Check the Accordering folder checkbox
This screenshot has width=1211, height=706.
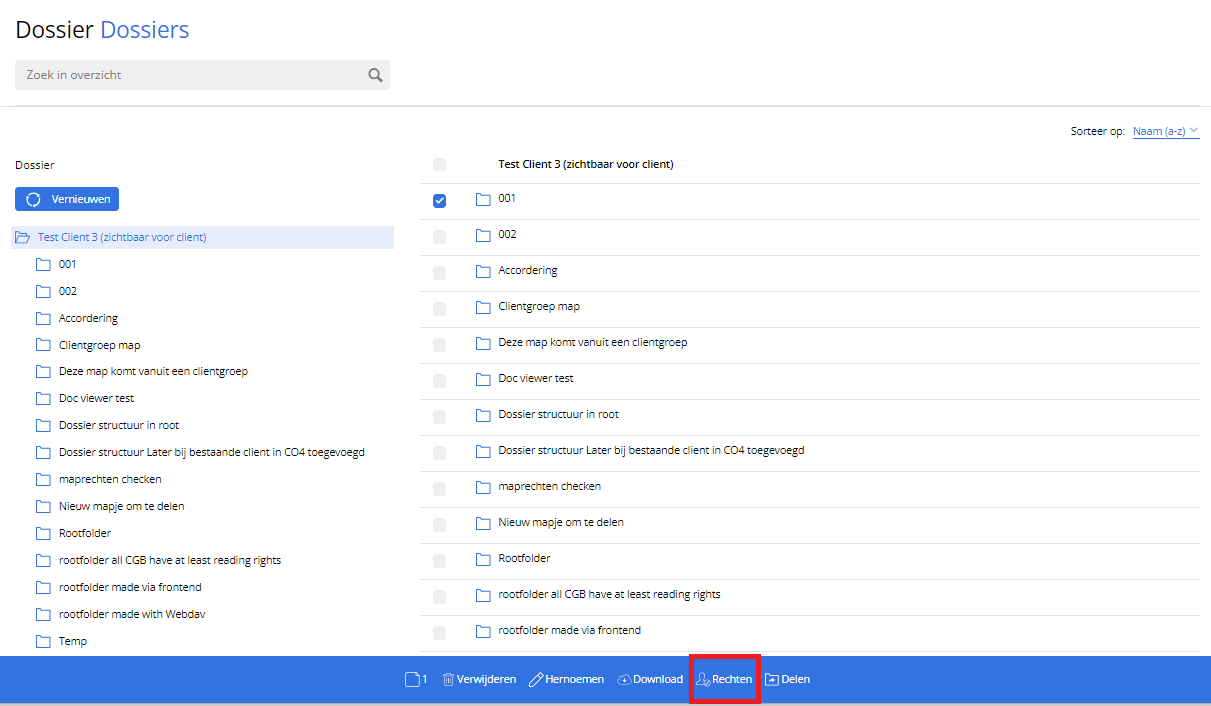point(439,273)
